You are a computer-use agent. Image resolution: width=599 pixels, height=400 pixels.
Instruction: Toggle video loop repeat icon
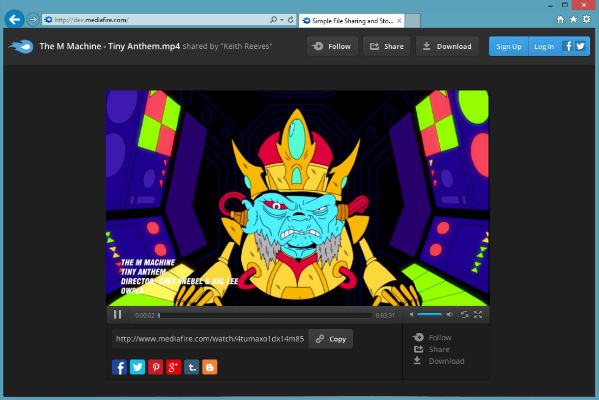[x=465, y=314]
